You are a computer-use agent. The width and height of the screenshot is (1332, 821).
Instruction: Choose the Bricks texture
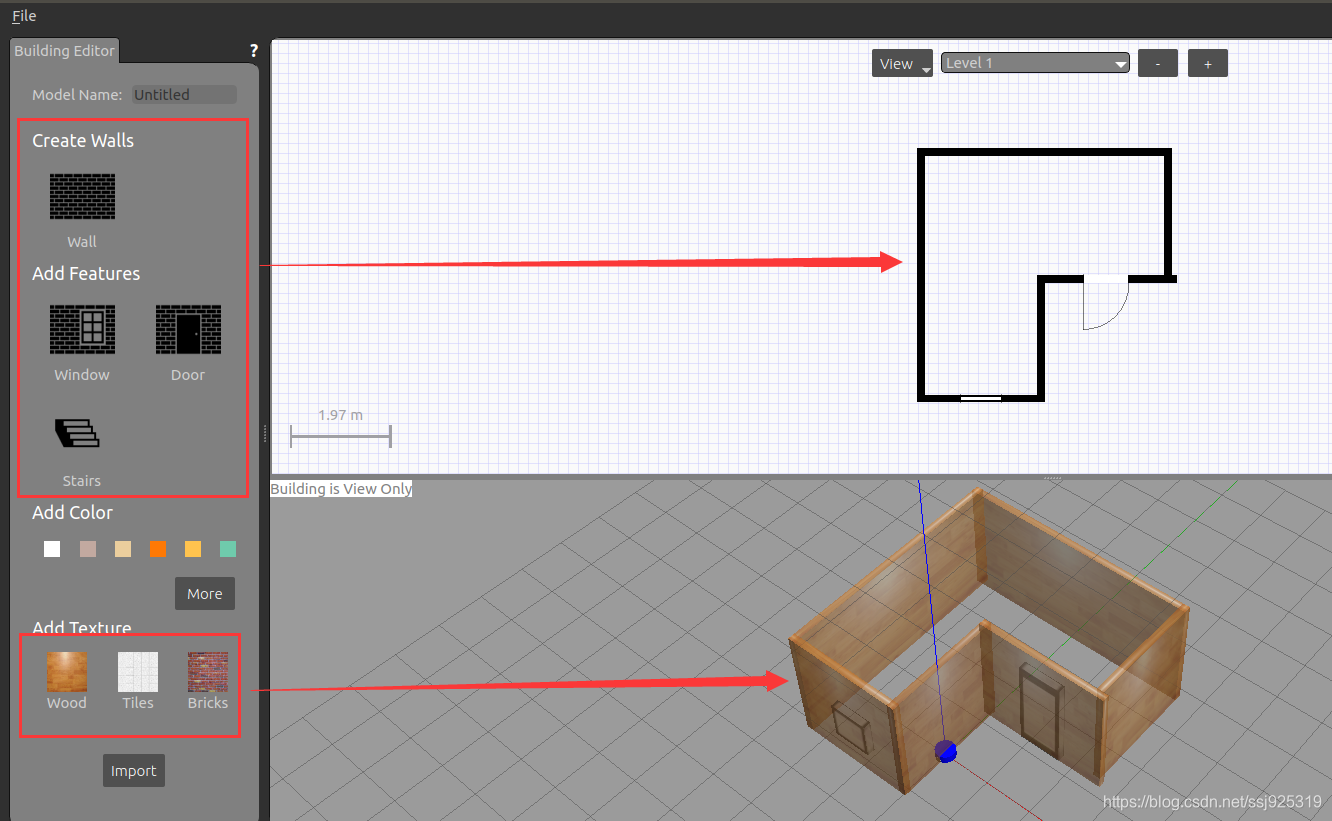pyautogui.click(x=208, y=672)
